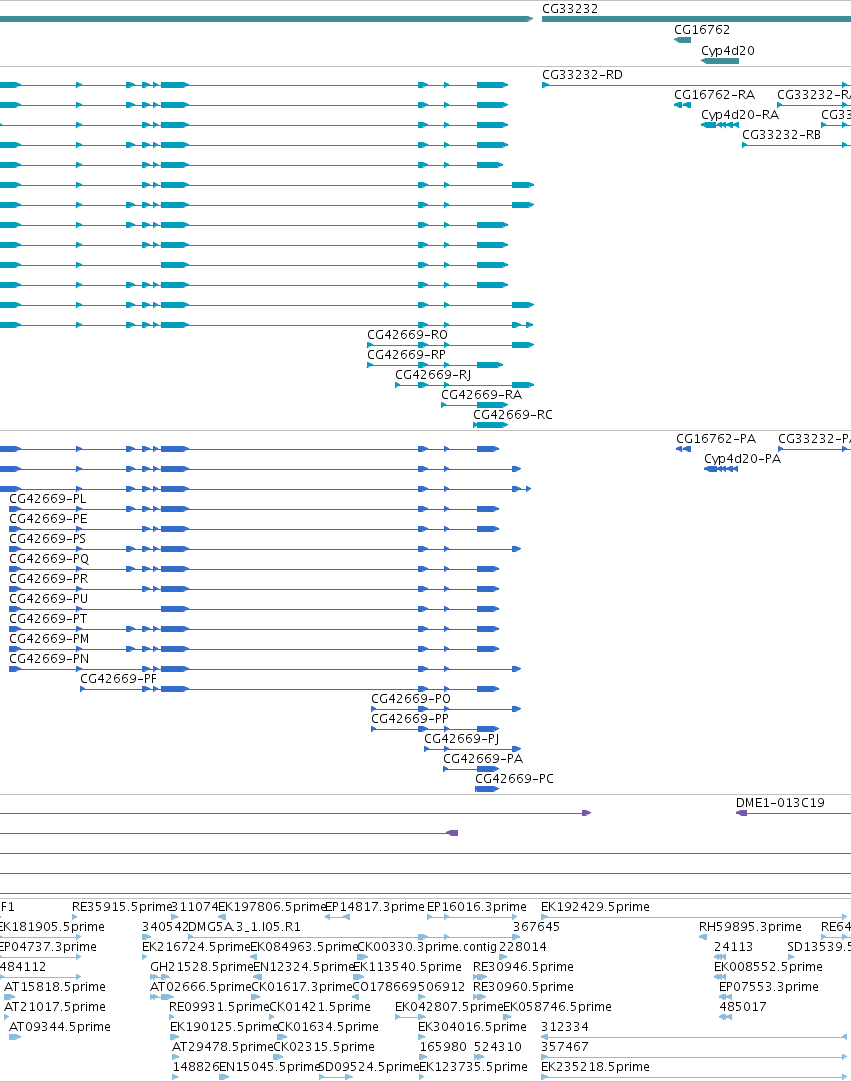851x1082 pixels.
Task: Click the 357467 feature label
Action: (x=565, y=1047)
